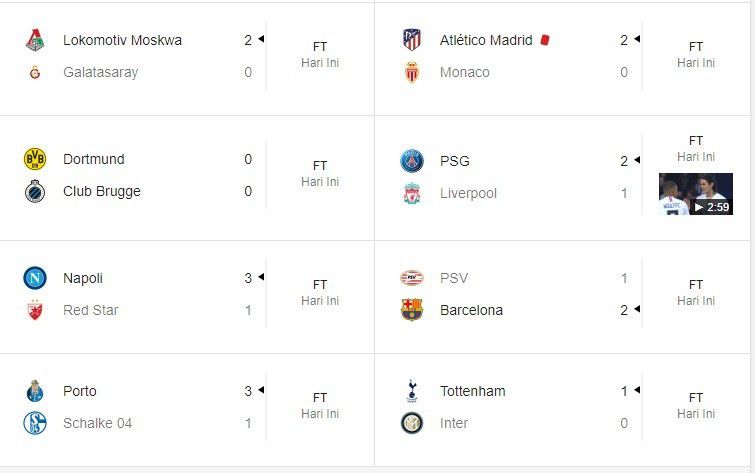Open FT status of Dortmund match
This screenshot has width=755, height=473.
[x=320, y=166]
